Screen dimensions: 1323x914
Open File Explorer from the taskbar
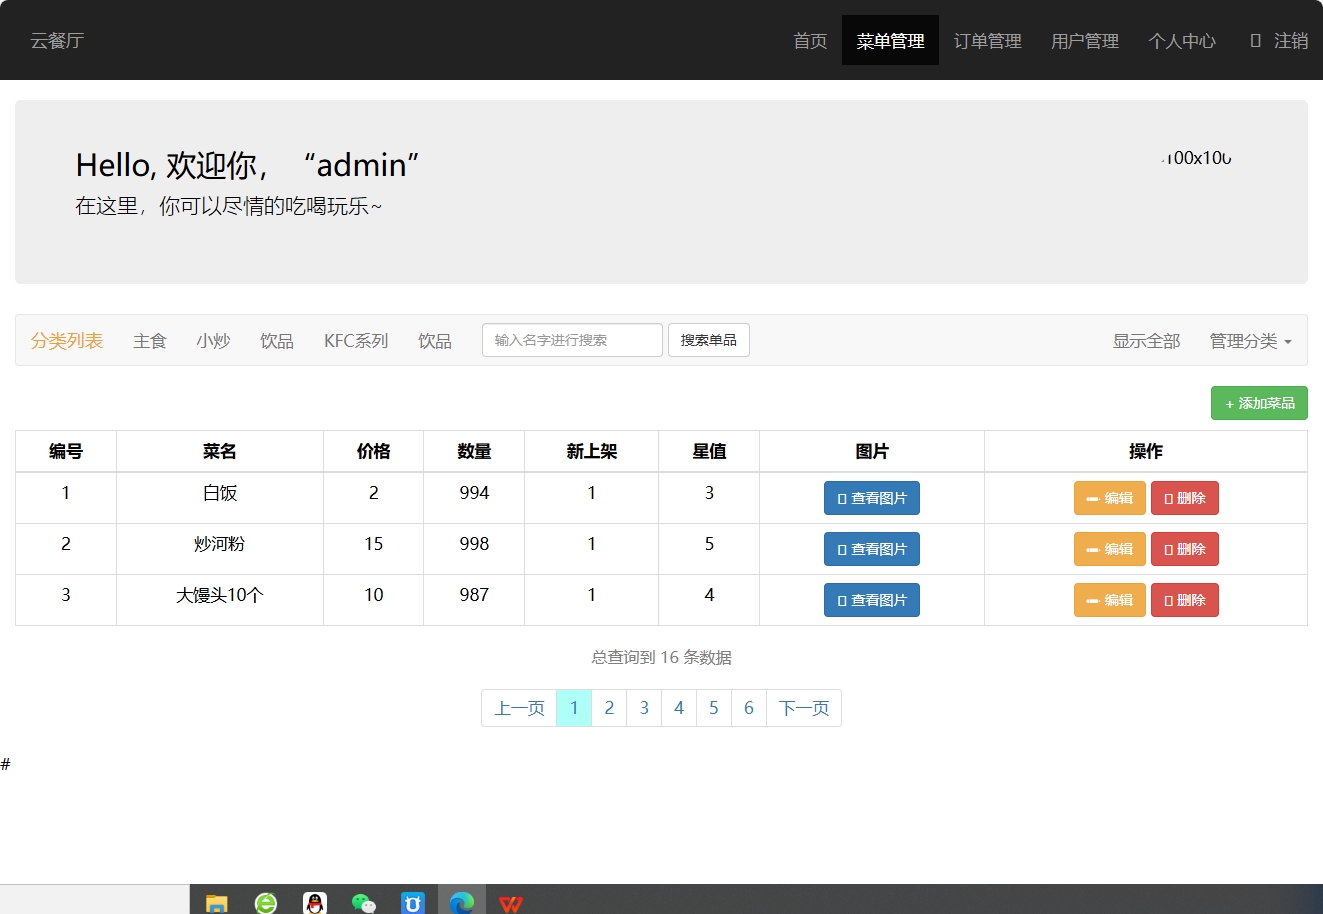(x=217, y=903)
